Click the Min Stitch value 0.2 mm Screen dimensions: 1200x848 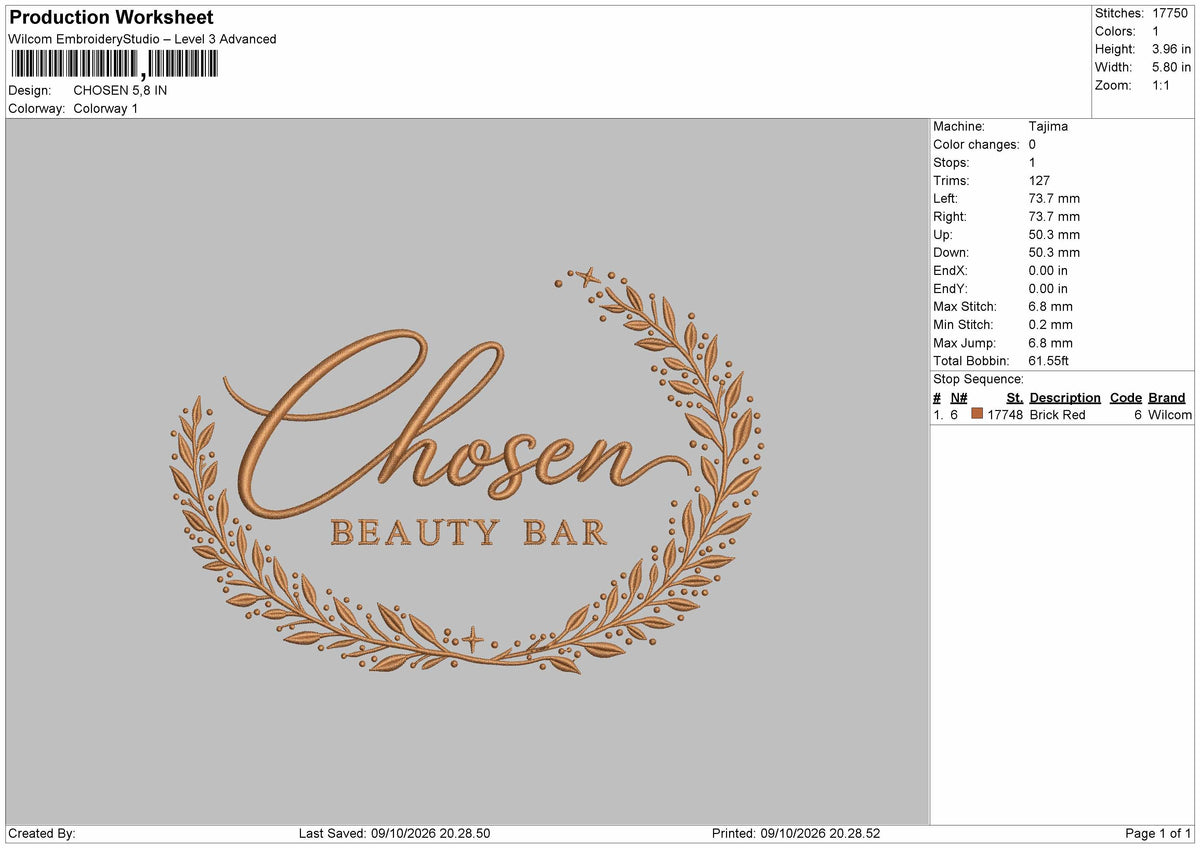pos(1050,324)
